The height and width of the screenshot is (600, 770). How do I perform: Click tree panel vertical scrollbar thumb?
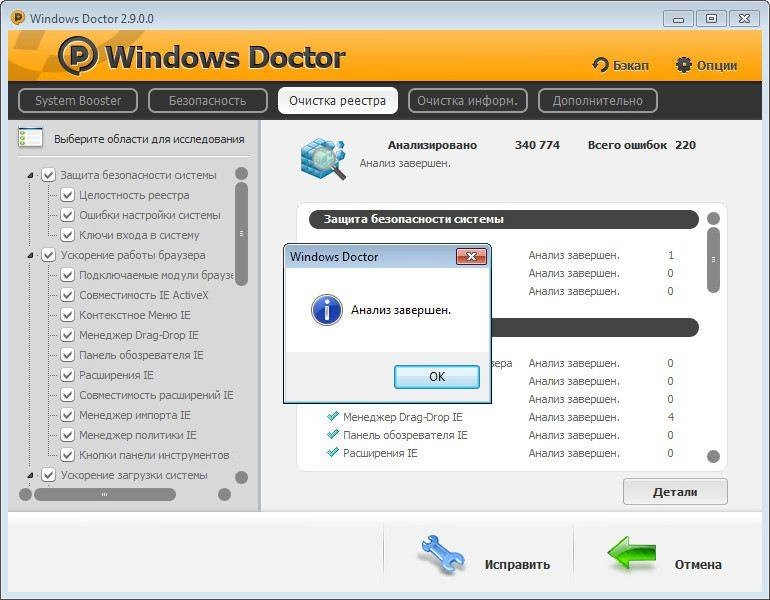point(241,234)
